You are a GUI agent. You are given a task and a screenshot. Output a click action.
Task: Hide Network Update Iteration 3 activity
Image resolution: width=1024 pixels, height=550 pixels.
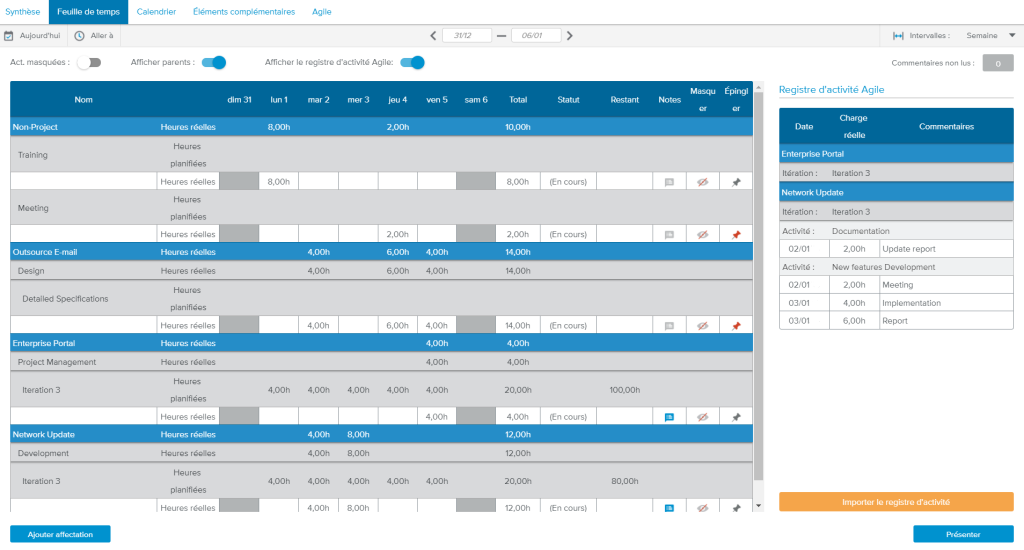pyautogui.click(x=702, y=508)
